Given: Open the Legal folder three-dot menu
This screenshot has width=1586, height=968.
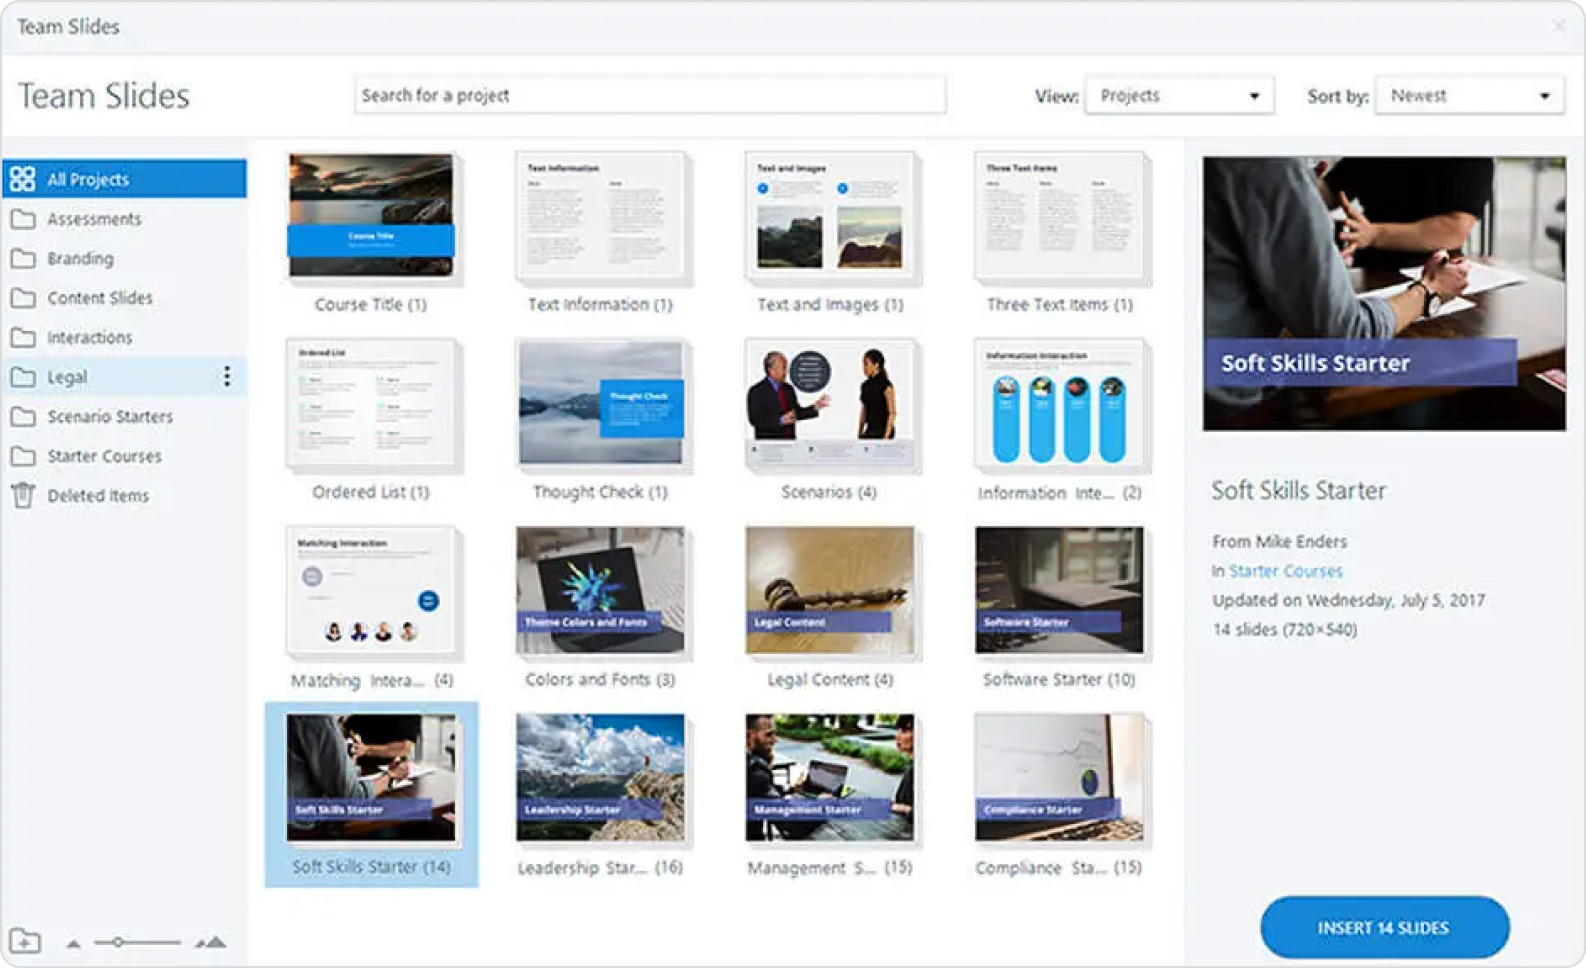Looking at the screenshot, I should pyautogui.click(x=227, y=376).
